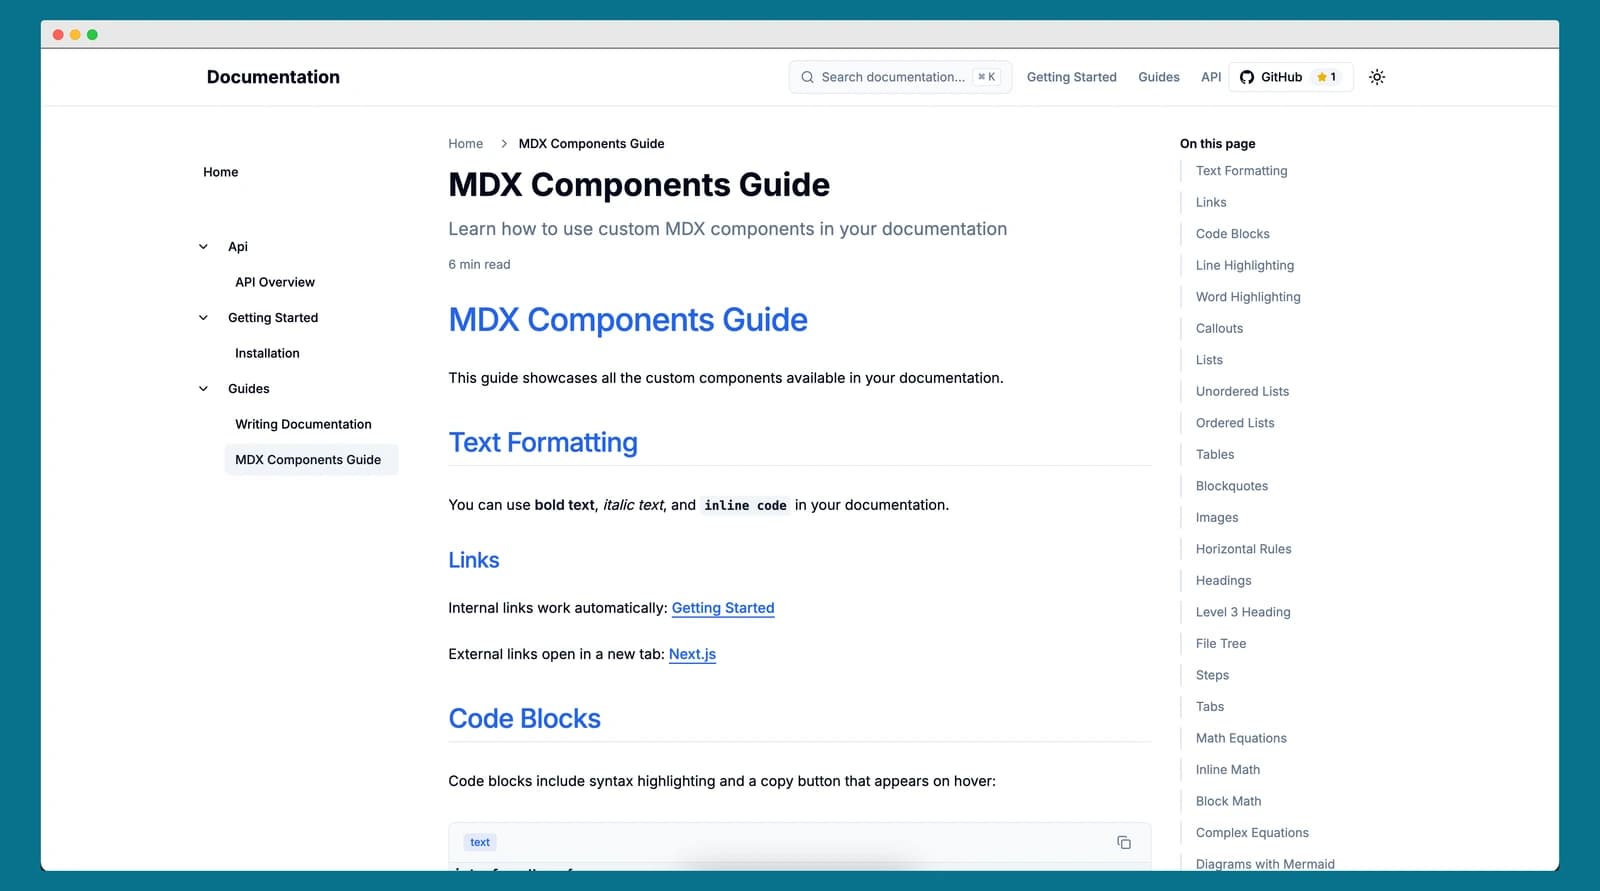
Task: Jump to Steps in page outline
Action: [1212, 675]
